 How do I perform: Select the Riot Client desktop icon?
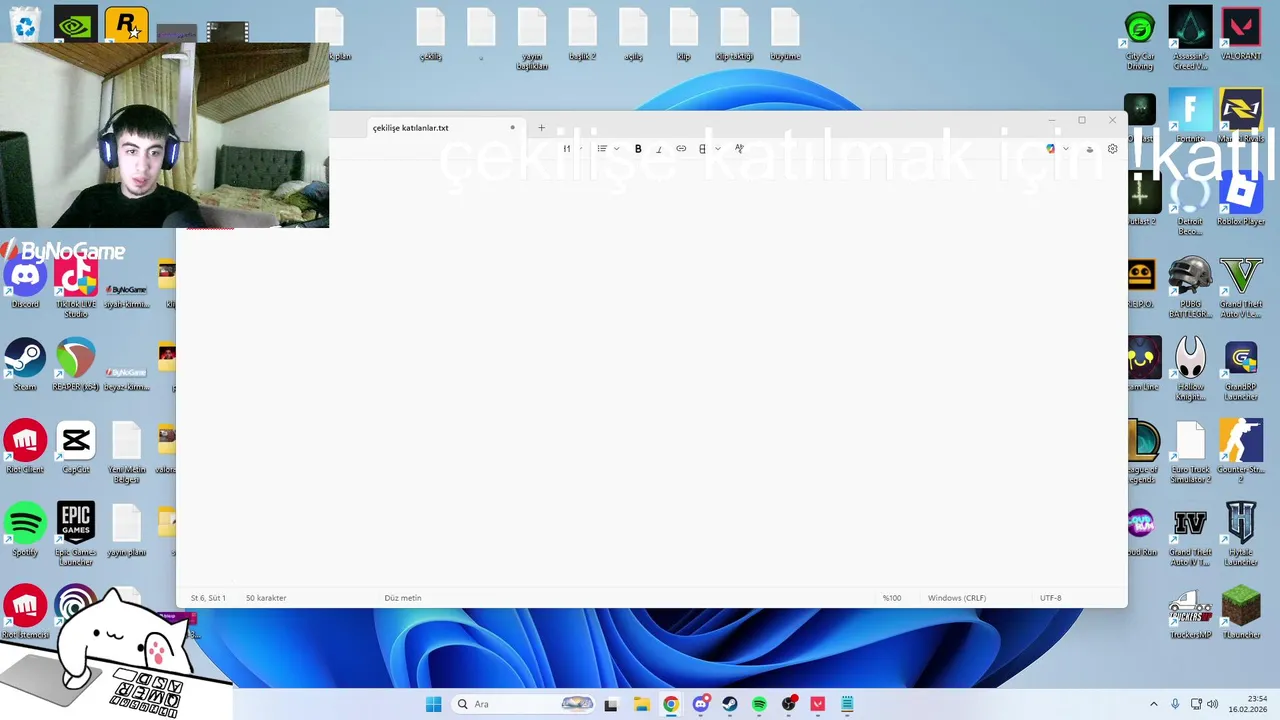[x=25, y=447]
